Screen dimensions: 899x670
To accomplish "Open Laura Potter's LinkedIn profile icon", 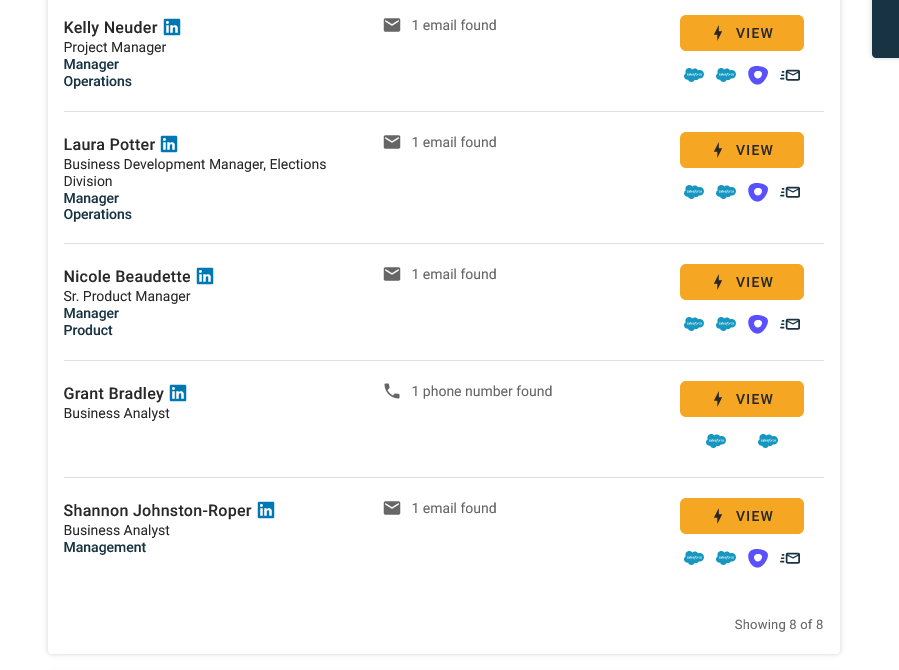I will tap(169, 144).
